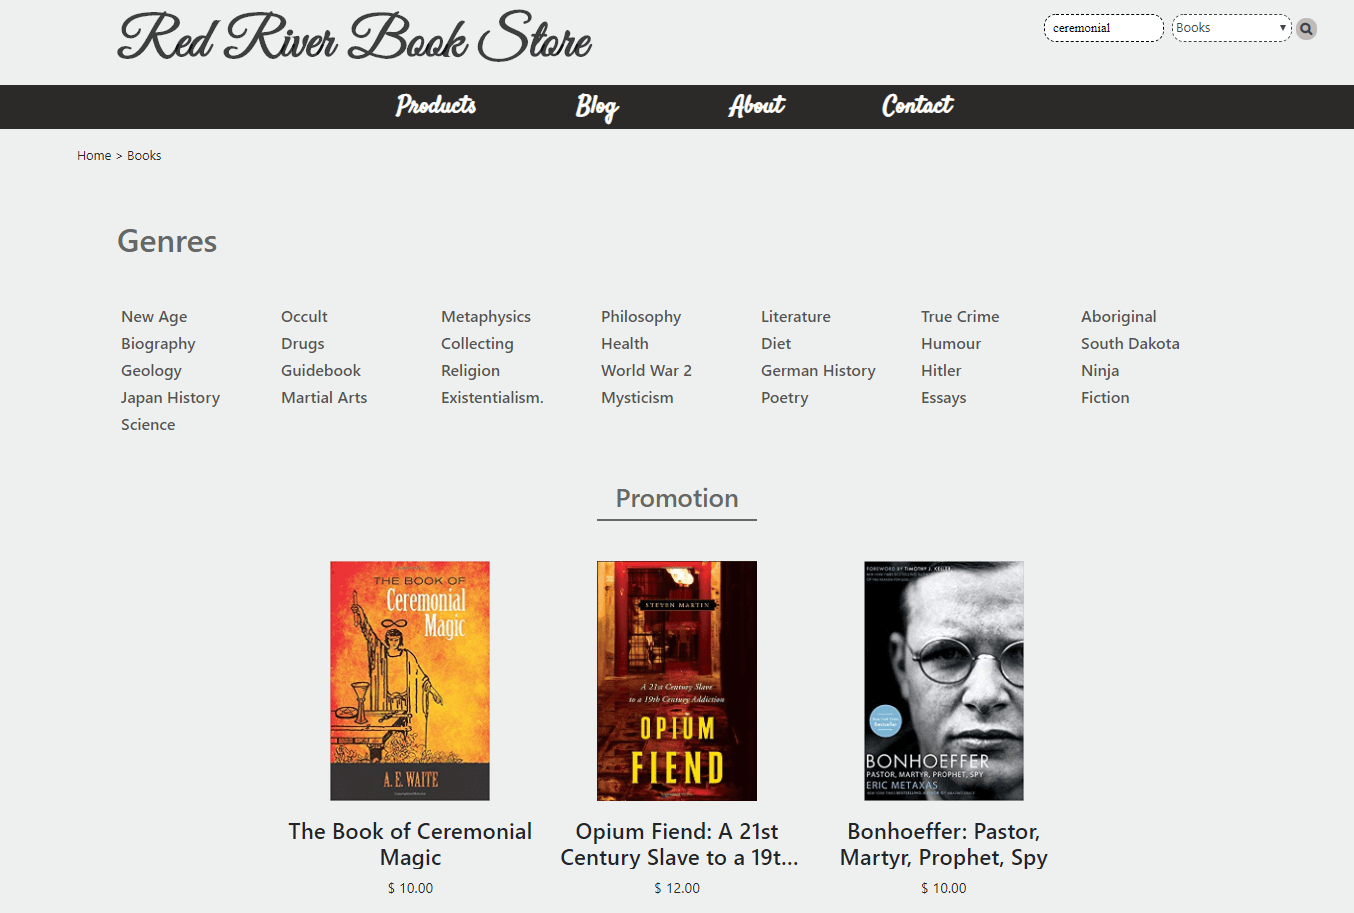Navigate to the Contact page
Screen dimensions: 1354x913
(x=917, y=106)
